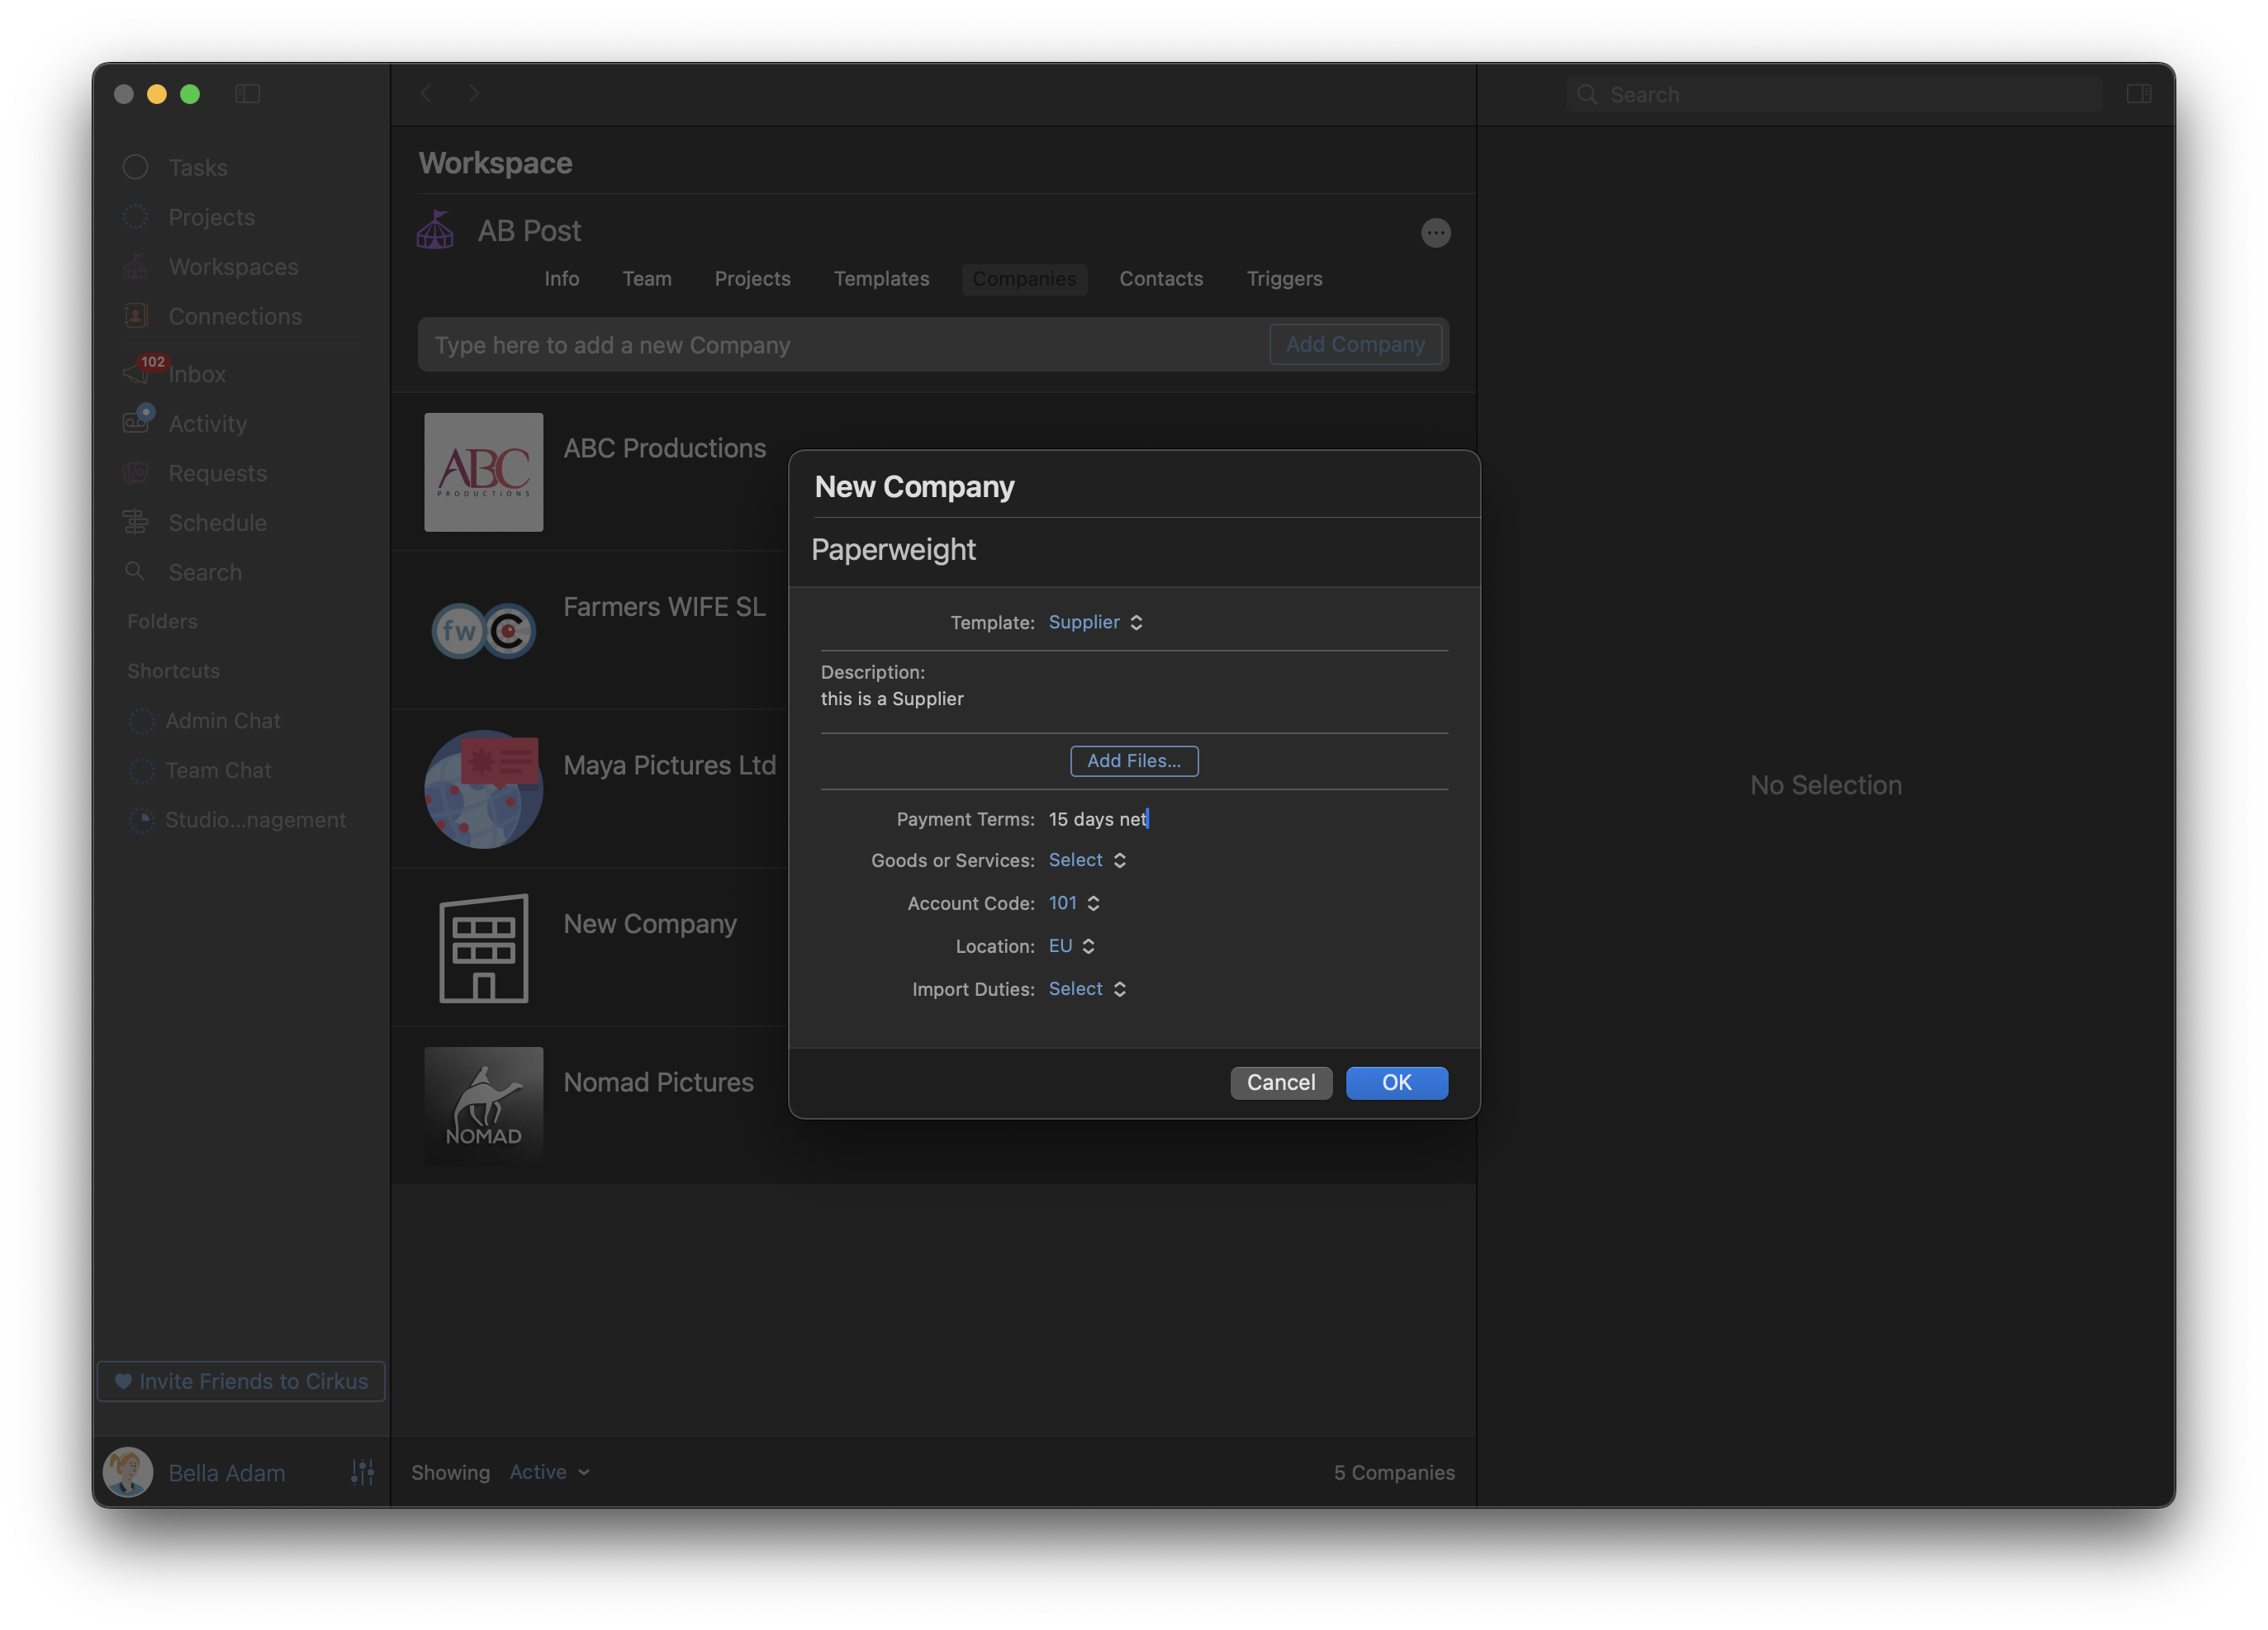Click the Schedule signpost icon
2268x1630 pixels.
click(135, 522)
